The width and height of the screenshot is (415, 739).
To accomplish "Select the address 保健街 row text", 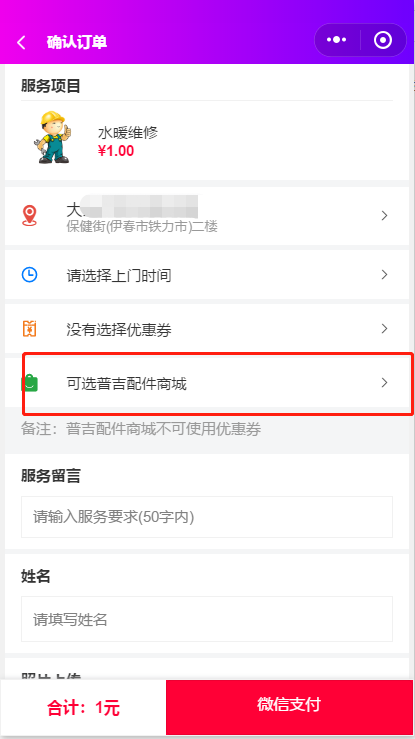I will [142, 227].
